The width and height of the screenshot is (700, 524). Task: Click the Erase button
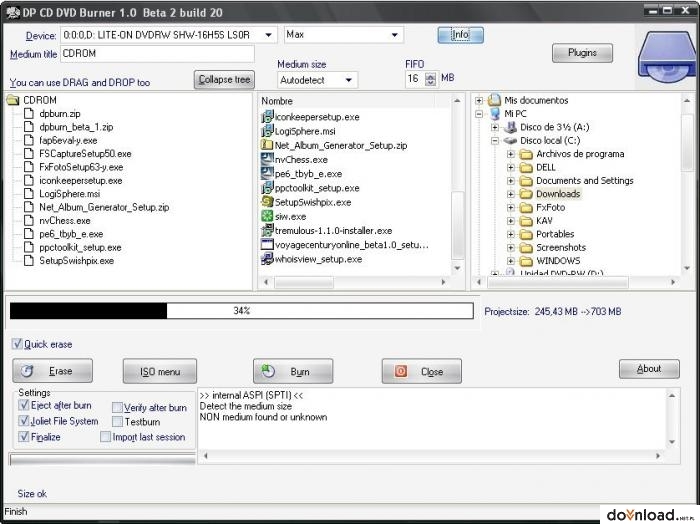click(53, 370)
